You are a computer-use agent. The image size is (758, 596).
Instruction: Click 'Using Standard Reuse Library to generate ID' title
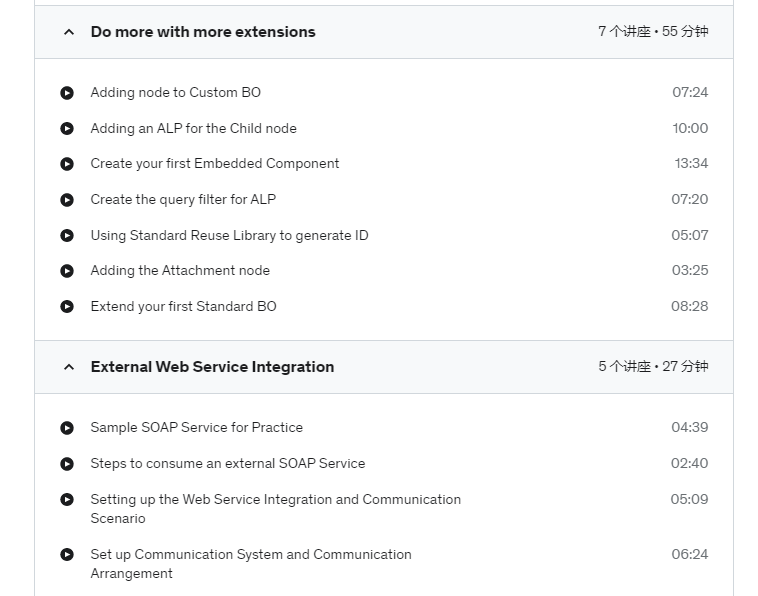tap(229, 235)
